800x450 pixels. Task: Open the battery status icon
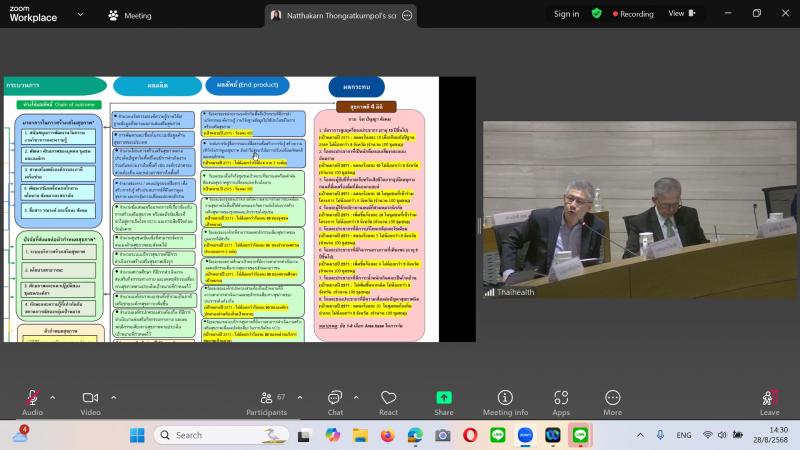click(x=738, y=435)
